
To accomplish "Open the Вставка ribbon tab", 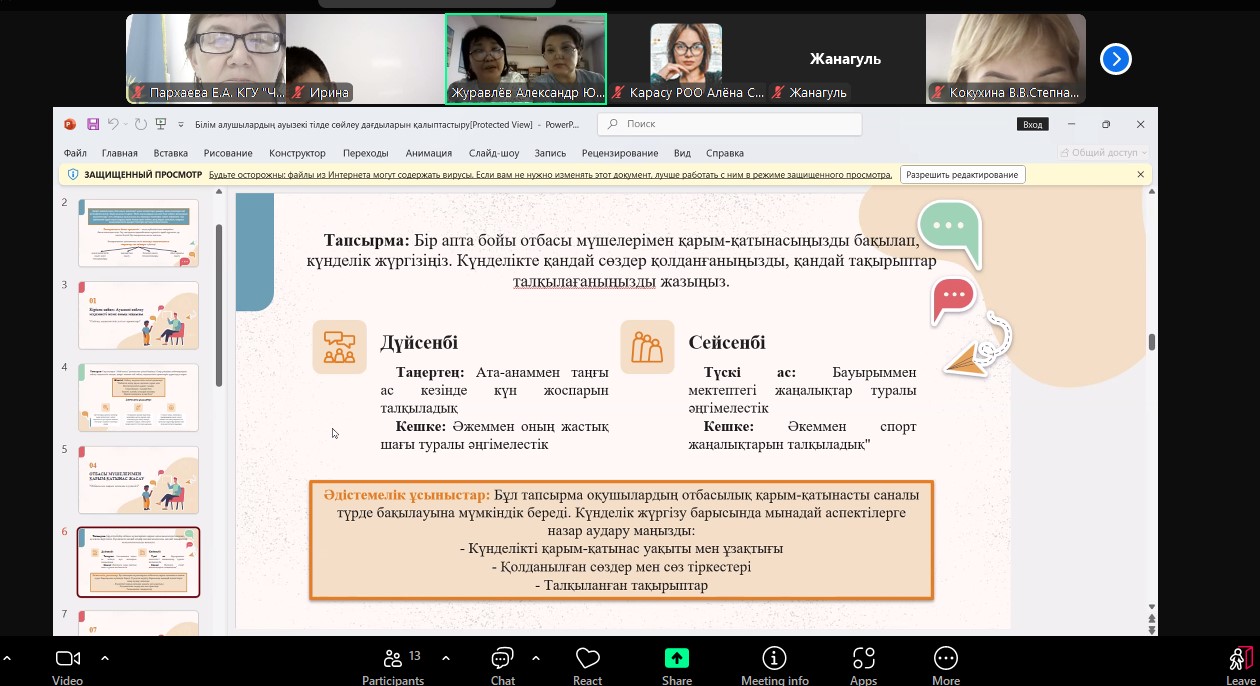I will click(171, 153).
